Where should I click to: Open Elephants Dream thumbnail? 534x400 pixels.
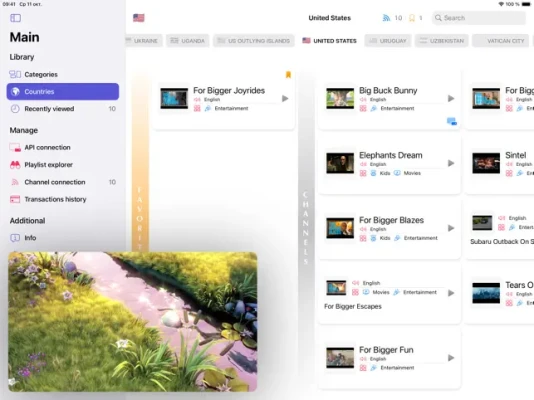click(x=340, y=163)
